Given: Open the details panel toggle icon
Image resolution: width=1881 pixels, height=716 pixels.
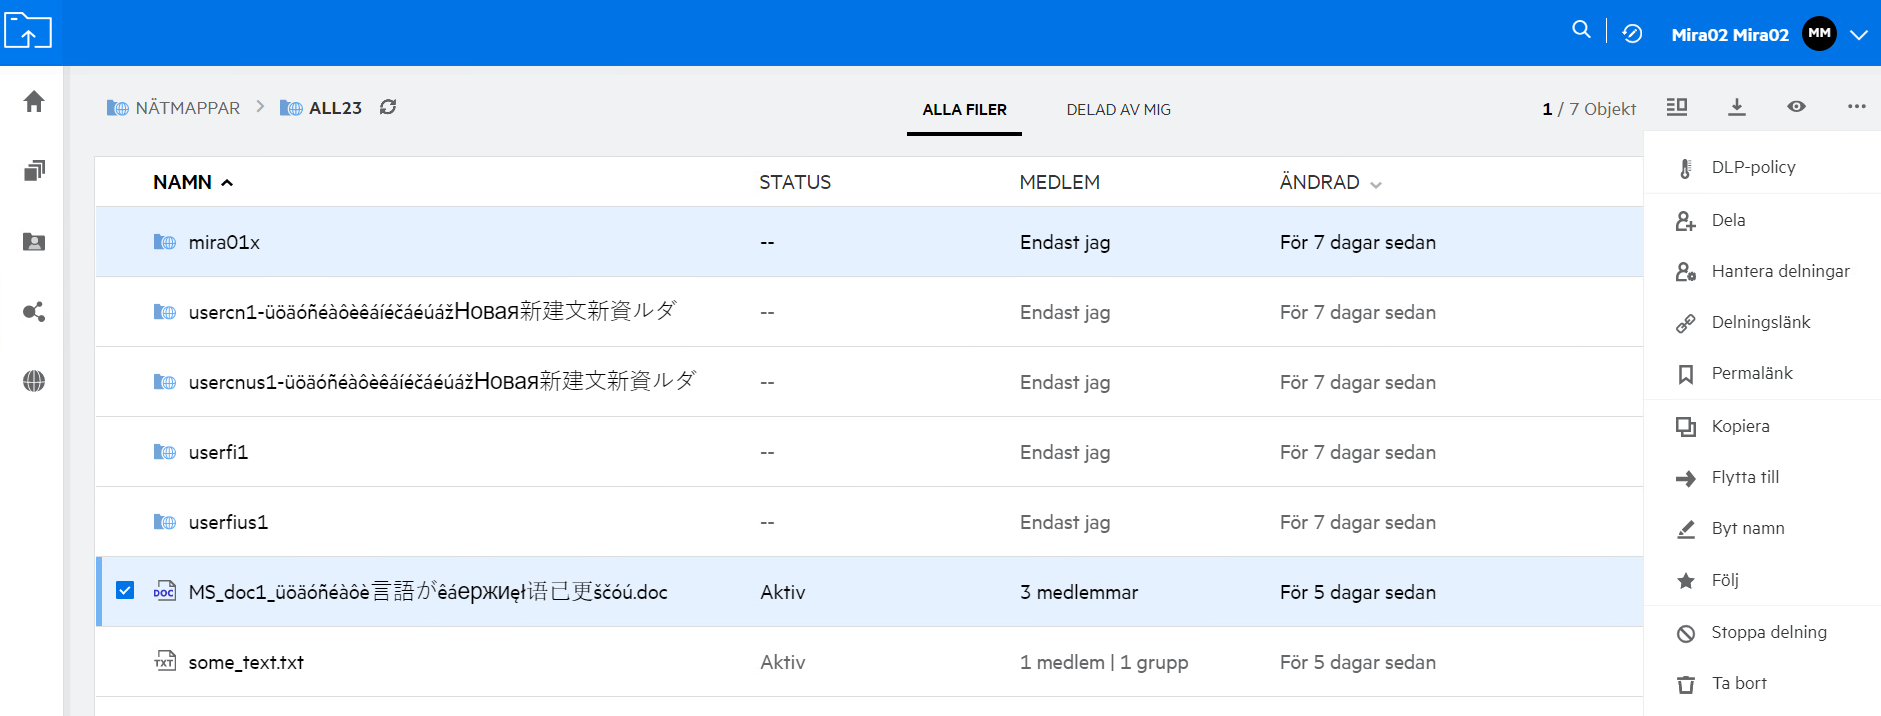Looking at the screenshot, I should click(x=1677, y=107).
